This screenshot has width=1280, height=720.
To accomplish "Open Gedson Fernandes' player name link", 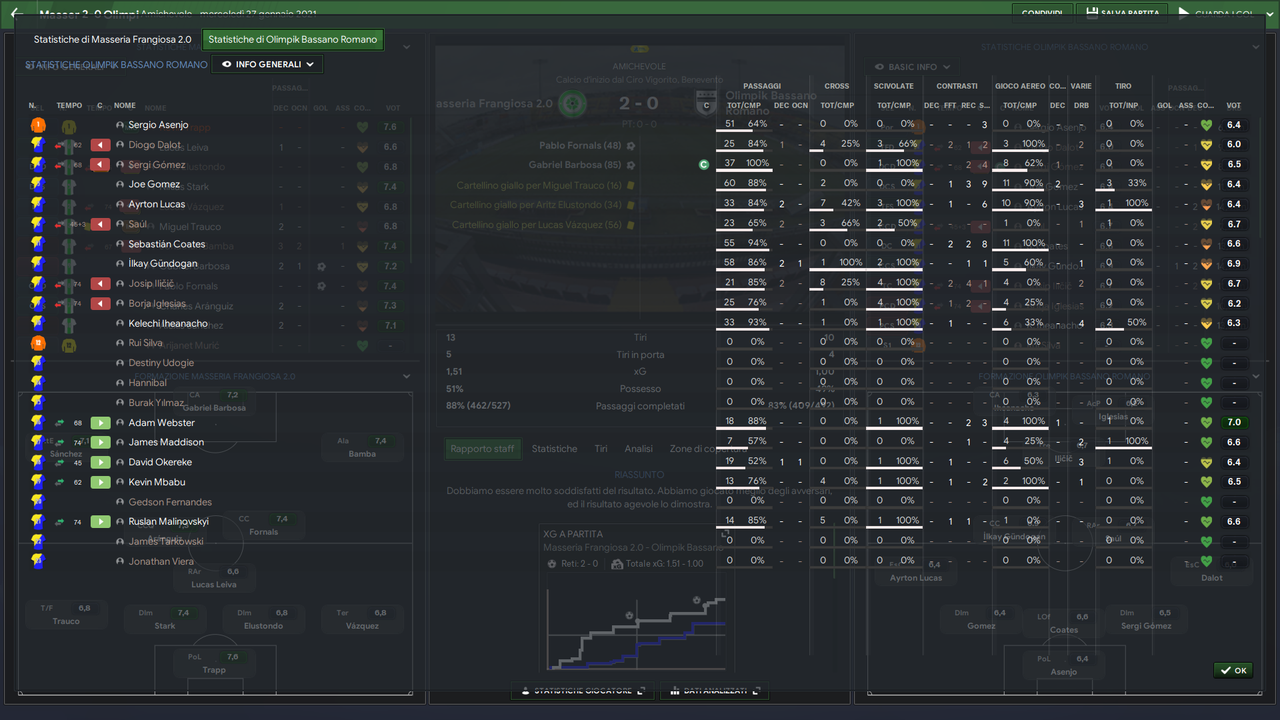I will [170, 502].
